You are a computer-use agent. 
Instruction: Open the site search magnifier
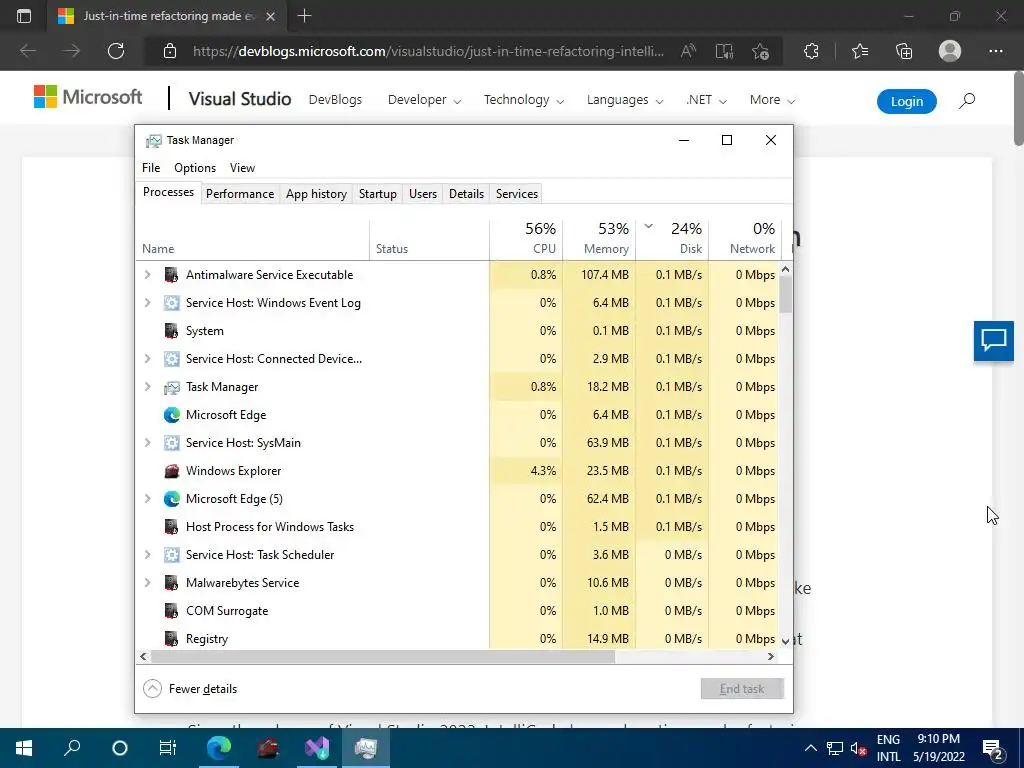[967, 101]
